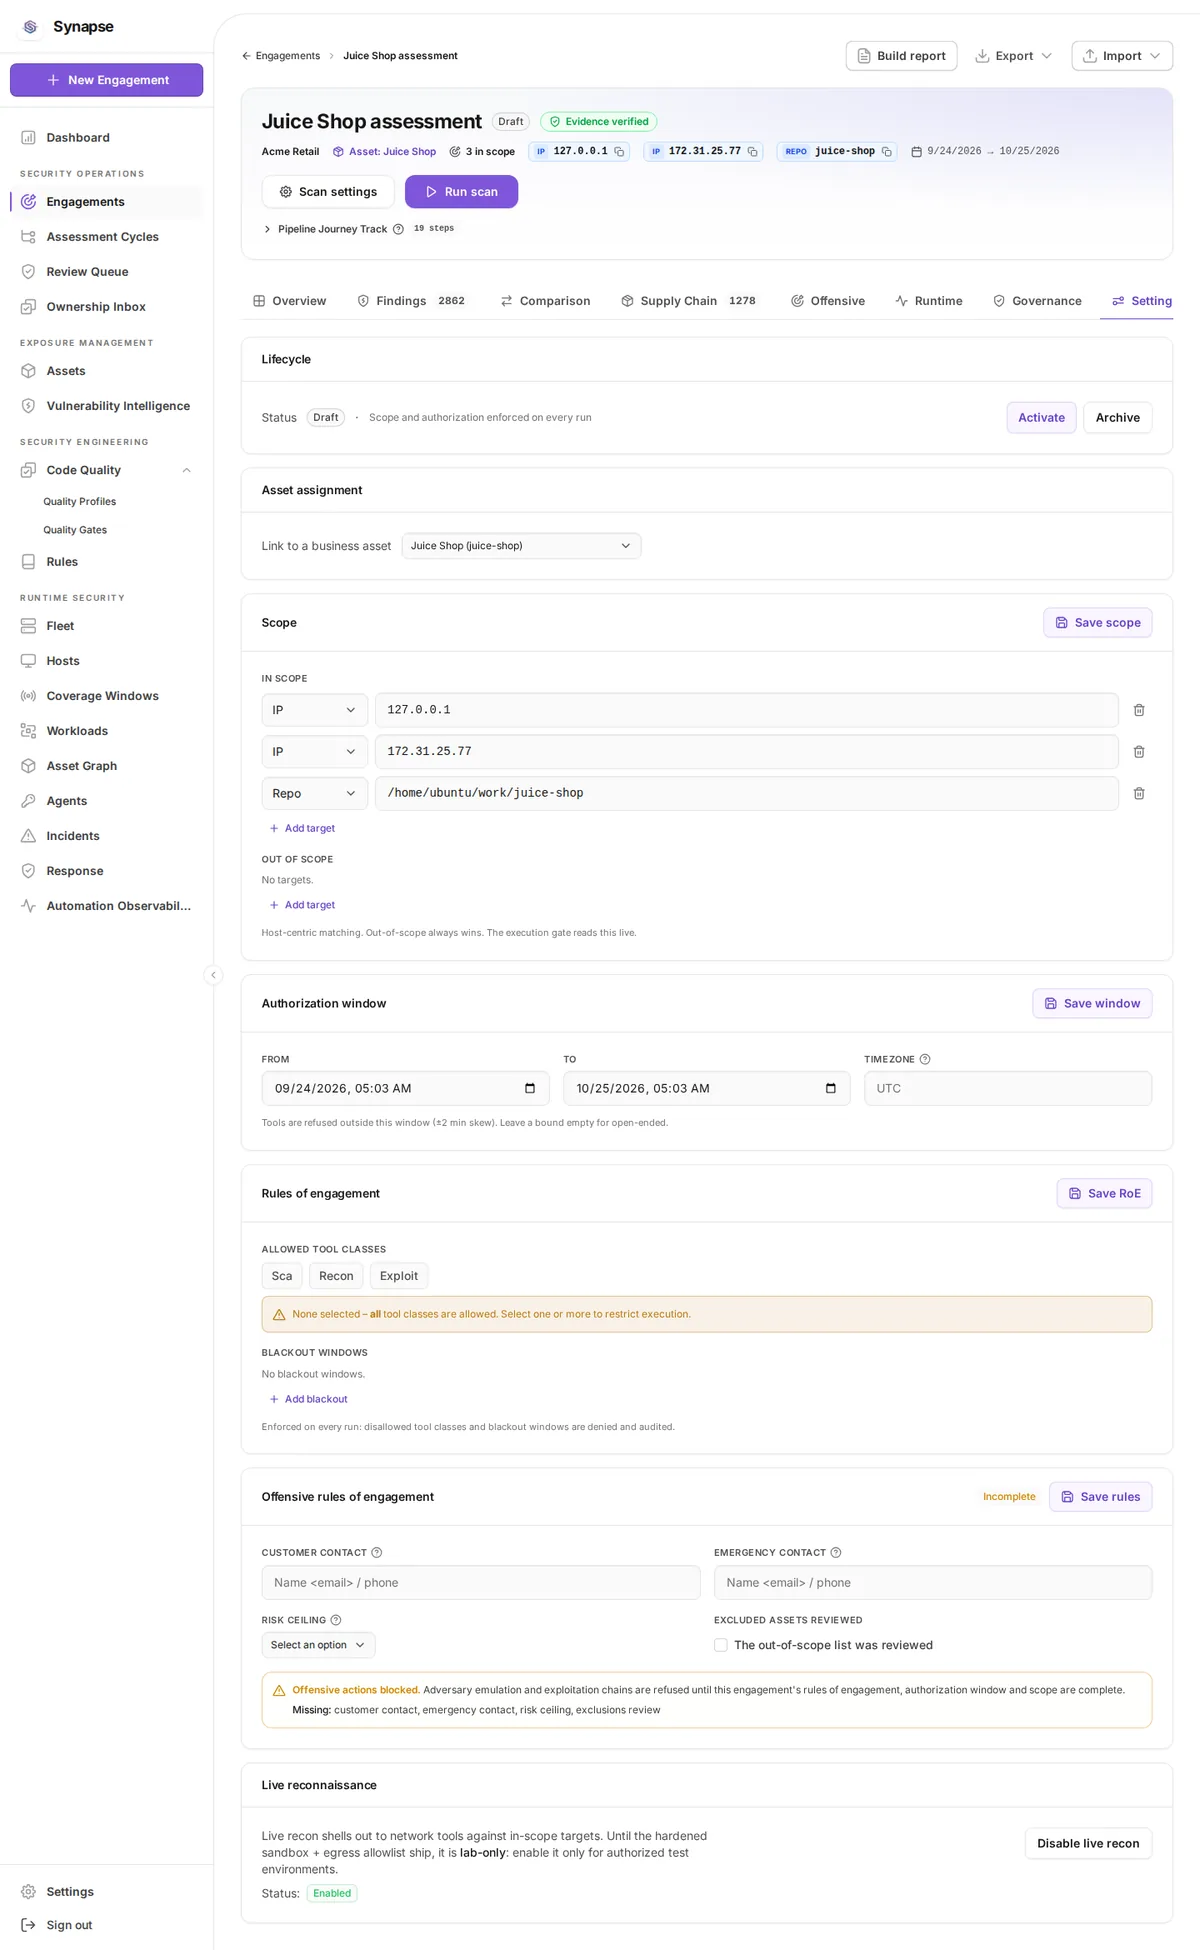
Task: Switch to the Overview tab
Action: (290, 301)
